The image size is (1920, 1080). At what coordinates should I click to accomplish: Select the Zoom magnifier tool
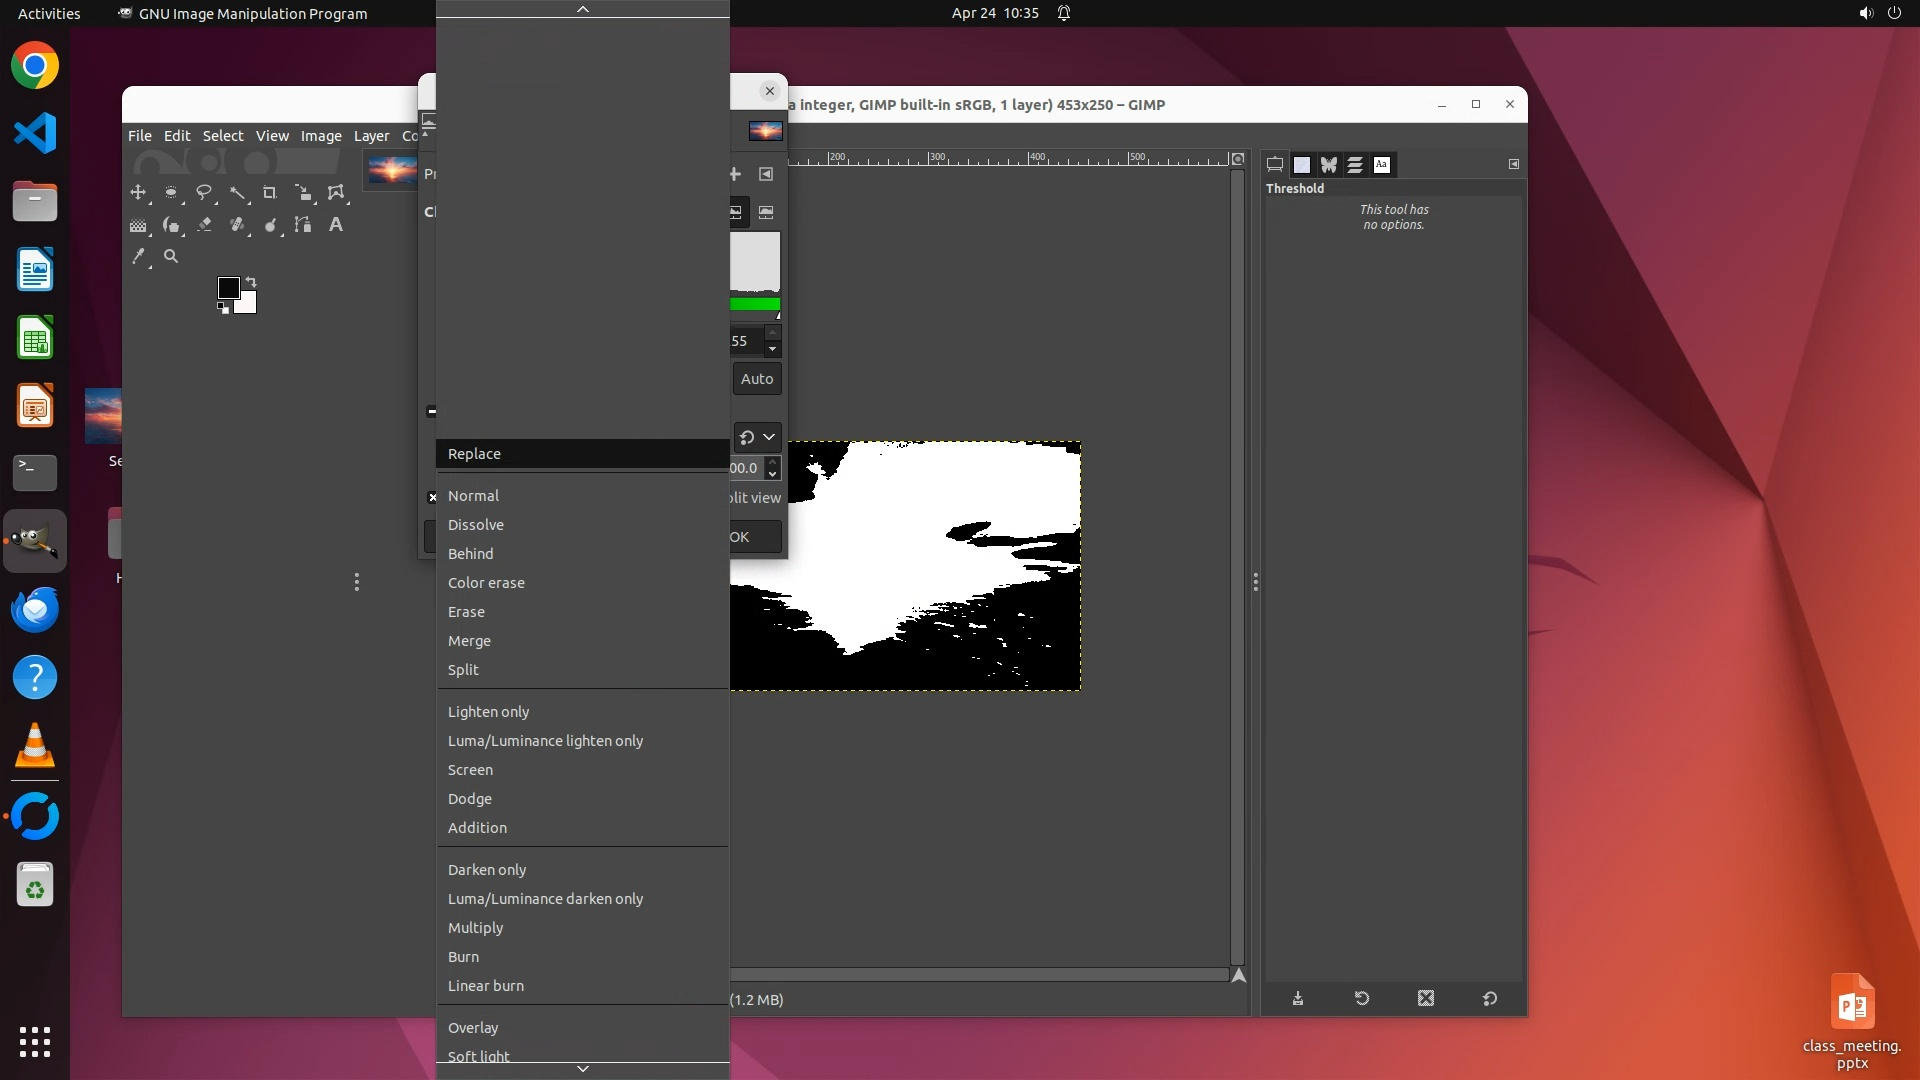[171, 257]
